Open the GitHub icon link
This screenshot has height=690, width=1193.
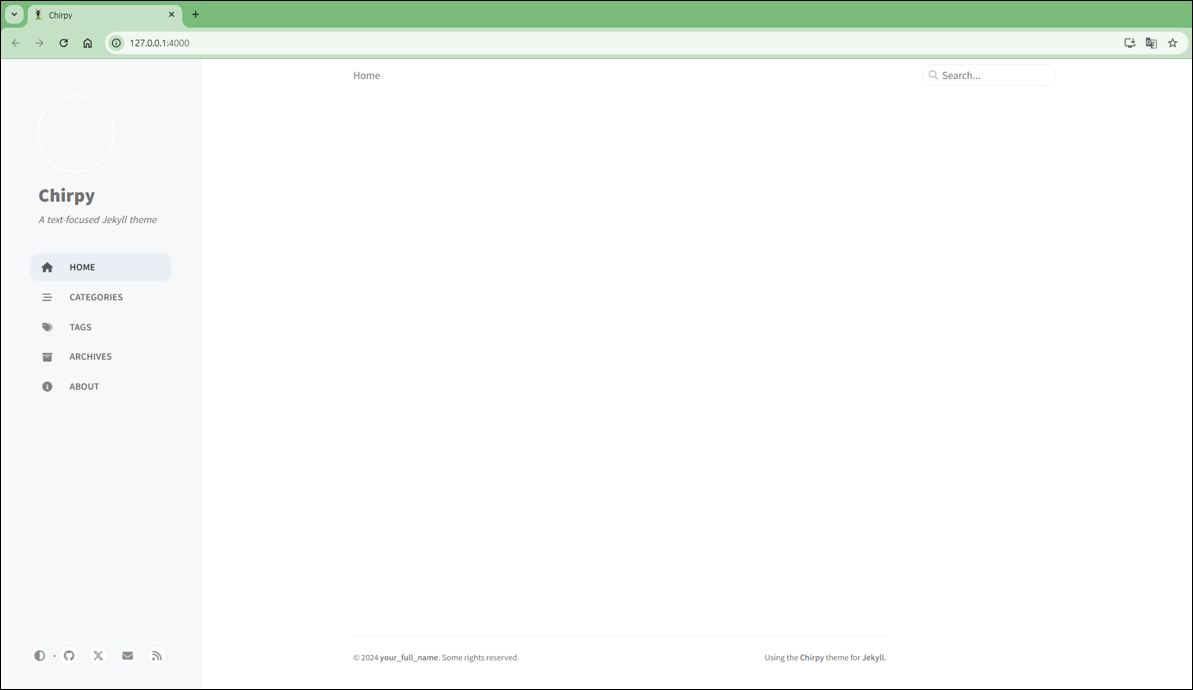(69, 656)
